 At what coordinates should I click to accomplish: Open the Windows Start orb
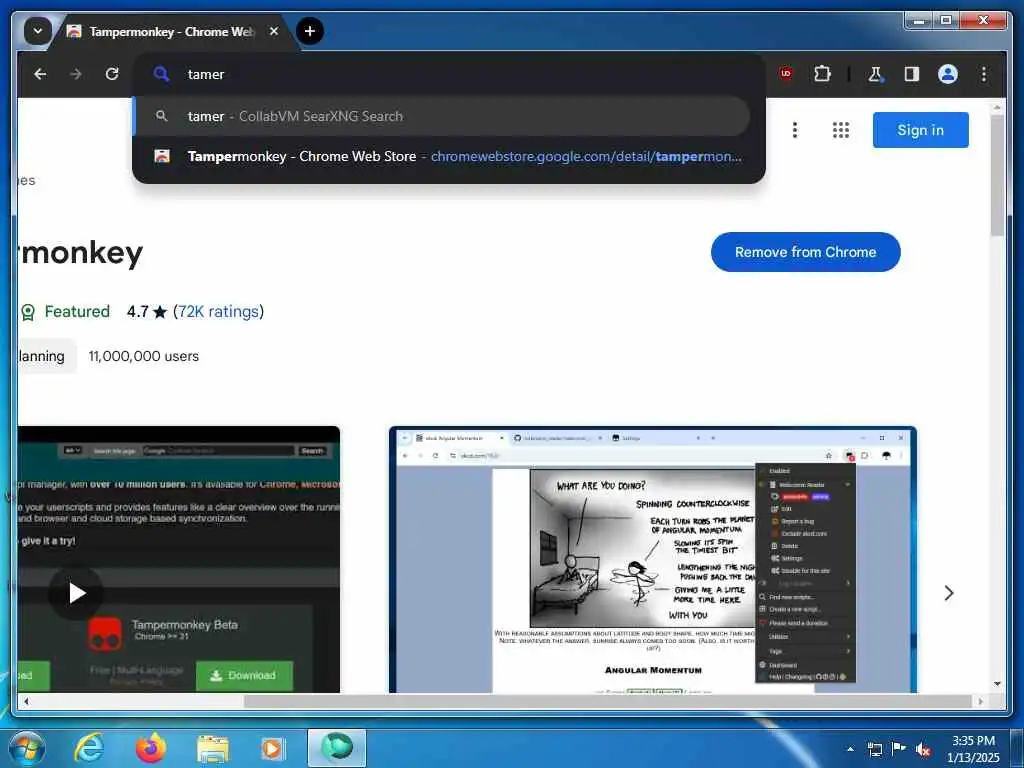click(26, 748)
